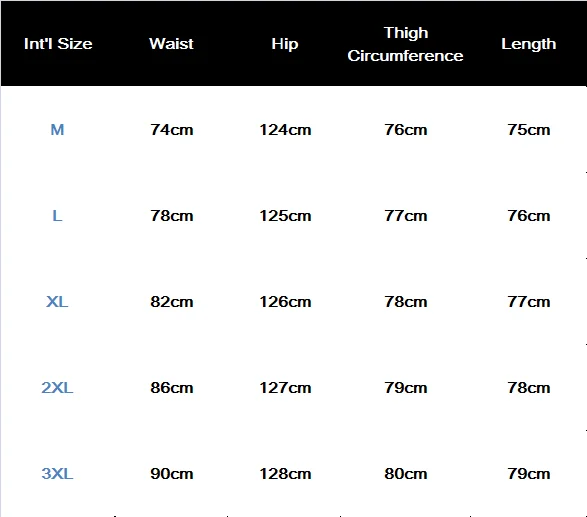Click the 75cm length value
This screenshot has height=517, width=587.
coord(529,130)
